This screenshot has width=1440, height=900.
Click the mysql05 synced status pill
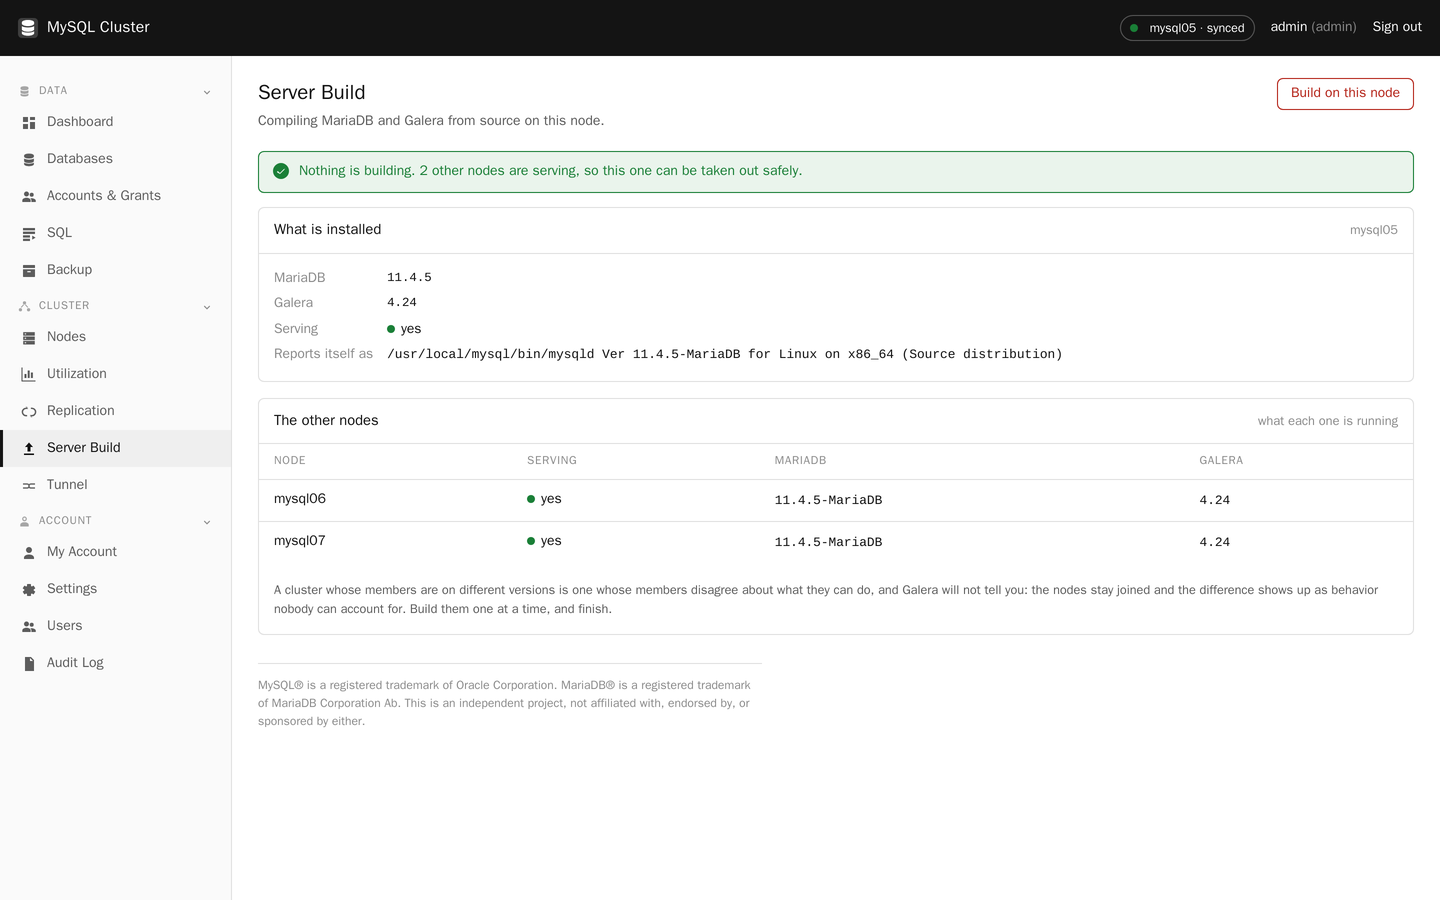tap(1187, 28)
